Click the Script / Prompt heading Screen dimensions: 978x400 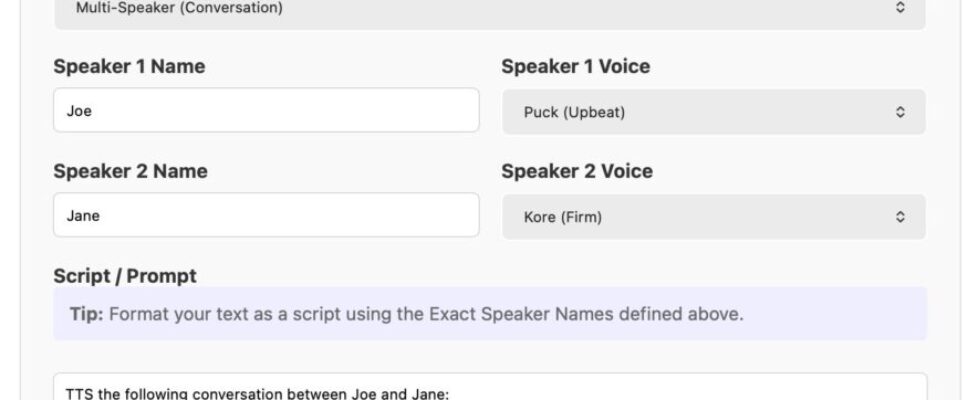124,275
